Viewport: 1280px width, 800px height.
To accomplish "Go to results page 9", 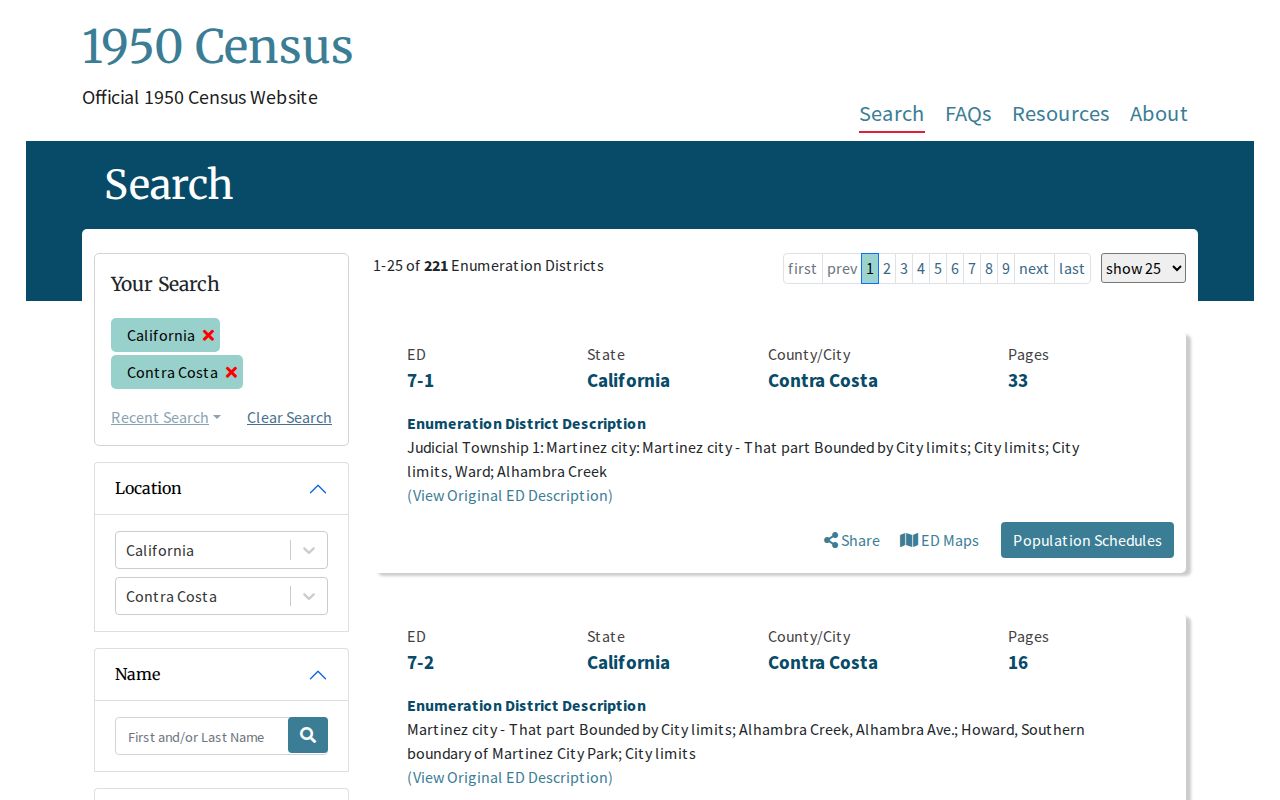I will (1006, 268).
